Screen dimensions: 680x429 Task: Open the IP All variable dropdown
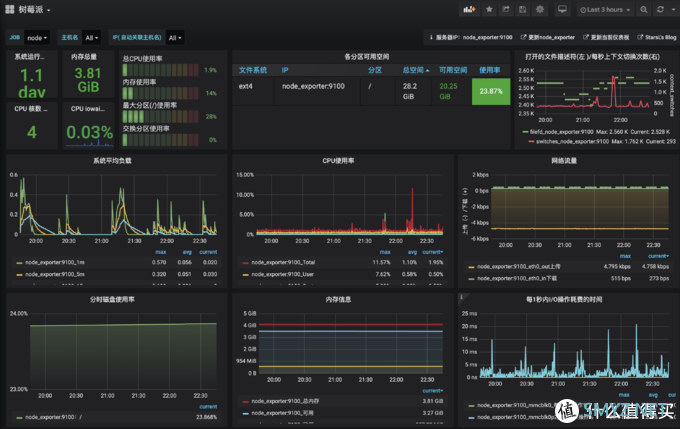tap(175, 38)
